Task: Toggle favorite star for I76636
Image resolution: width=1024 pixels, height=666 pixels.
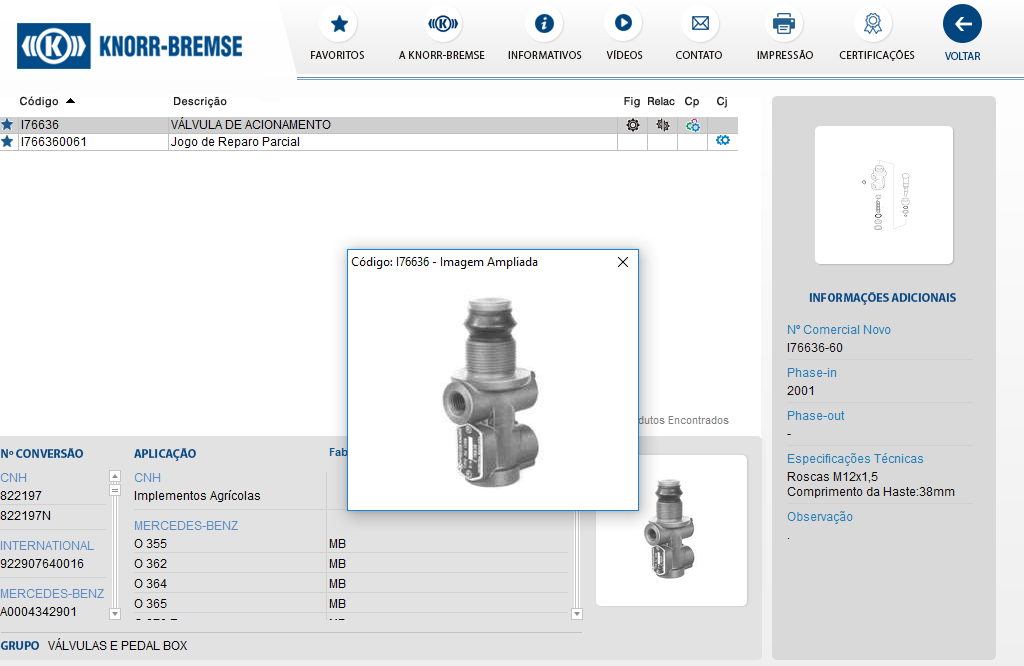Action: 7,125
